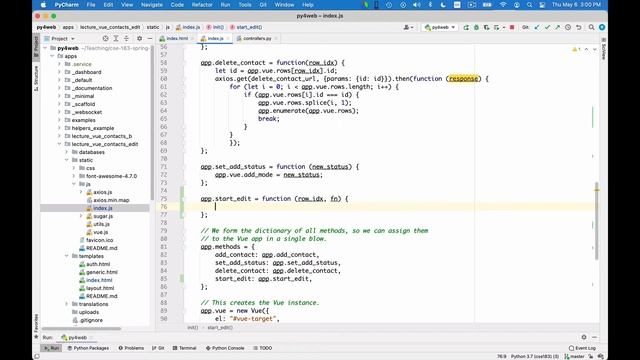This screenshot has height=360, width=640.
Task: Open the Navigate menu
Action: pyautogui.click(x=151, y=5)
